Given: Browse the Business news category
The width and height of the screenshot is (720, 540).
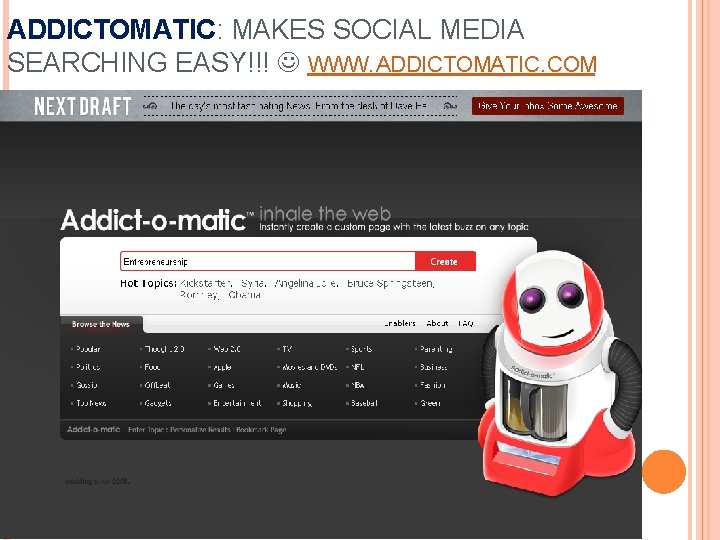Looking at the screenshot, I should pyautogui.click(x=433, y=367).
